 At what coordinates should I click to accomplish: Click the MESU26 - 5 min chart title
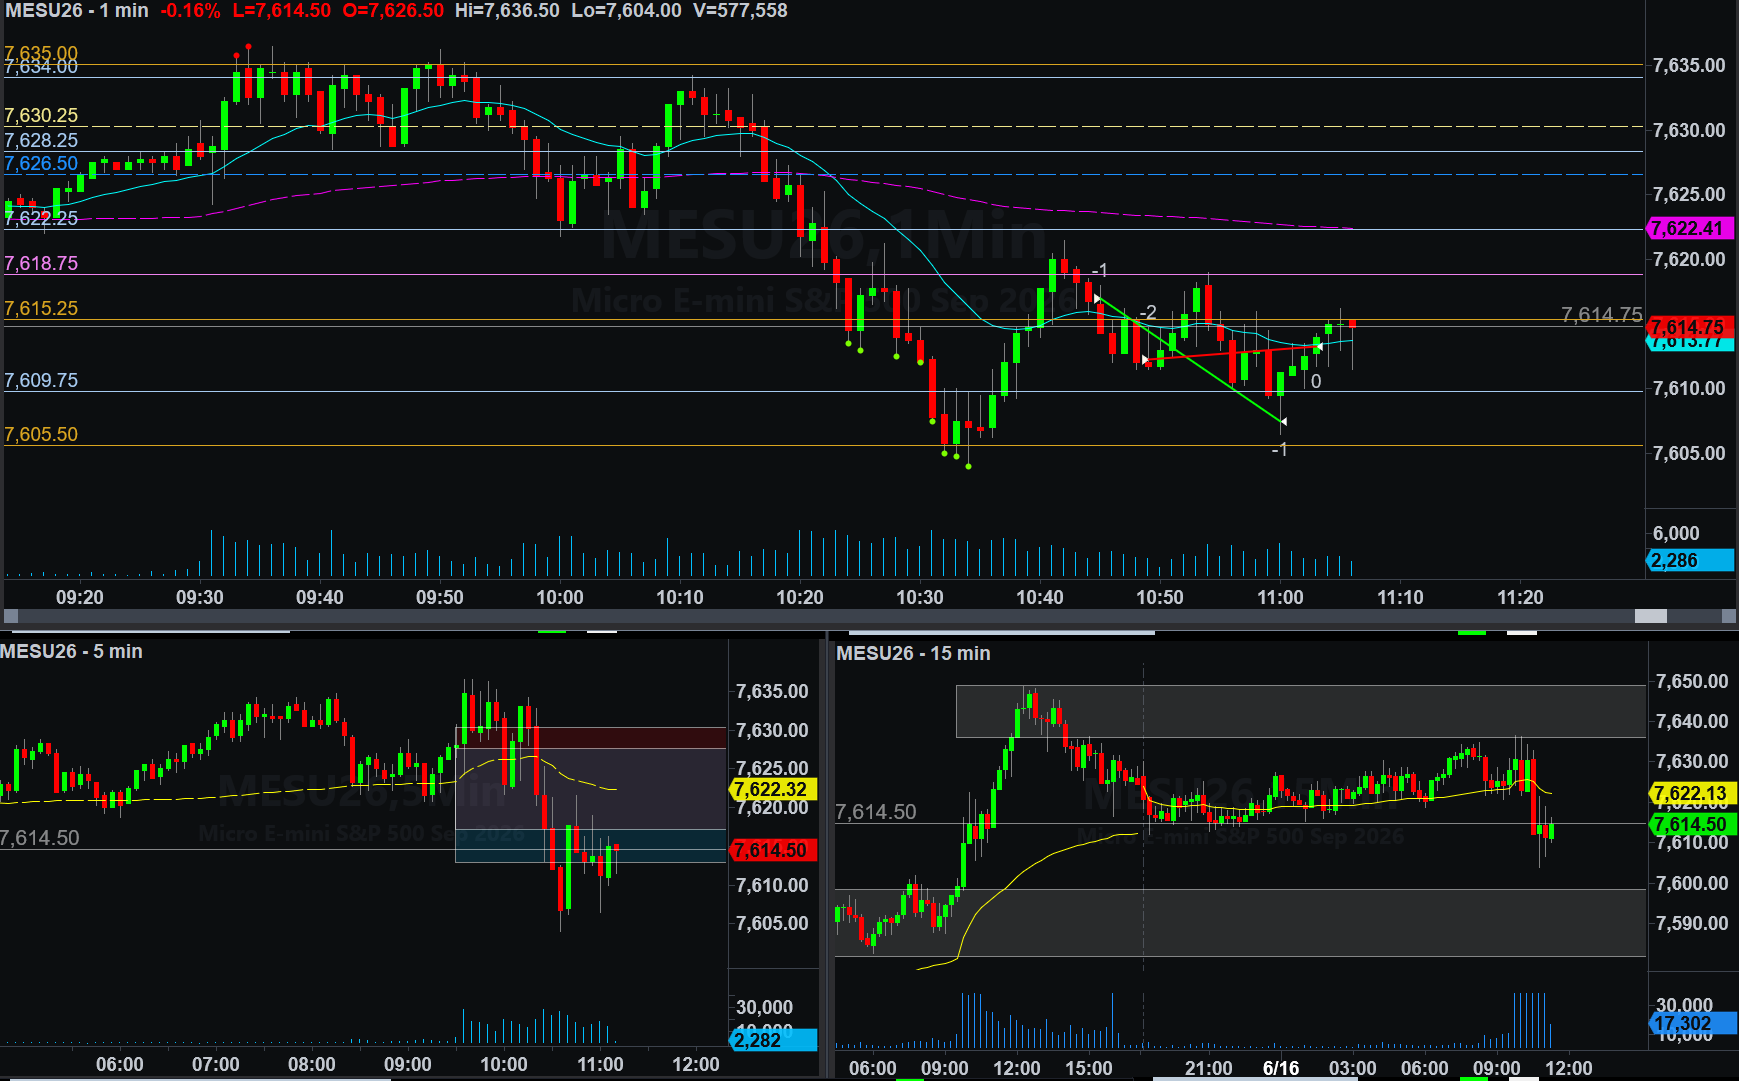point(72,652)
